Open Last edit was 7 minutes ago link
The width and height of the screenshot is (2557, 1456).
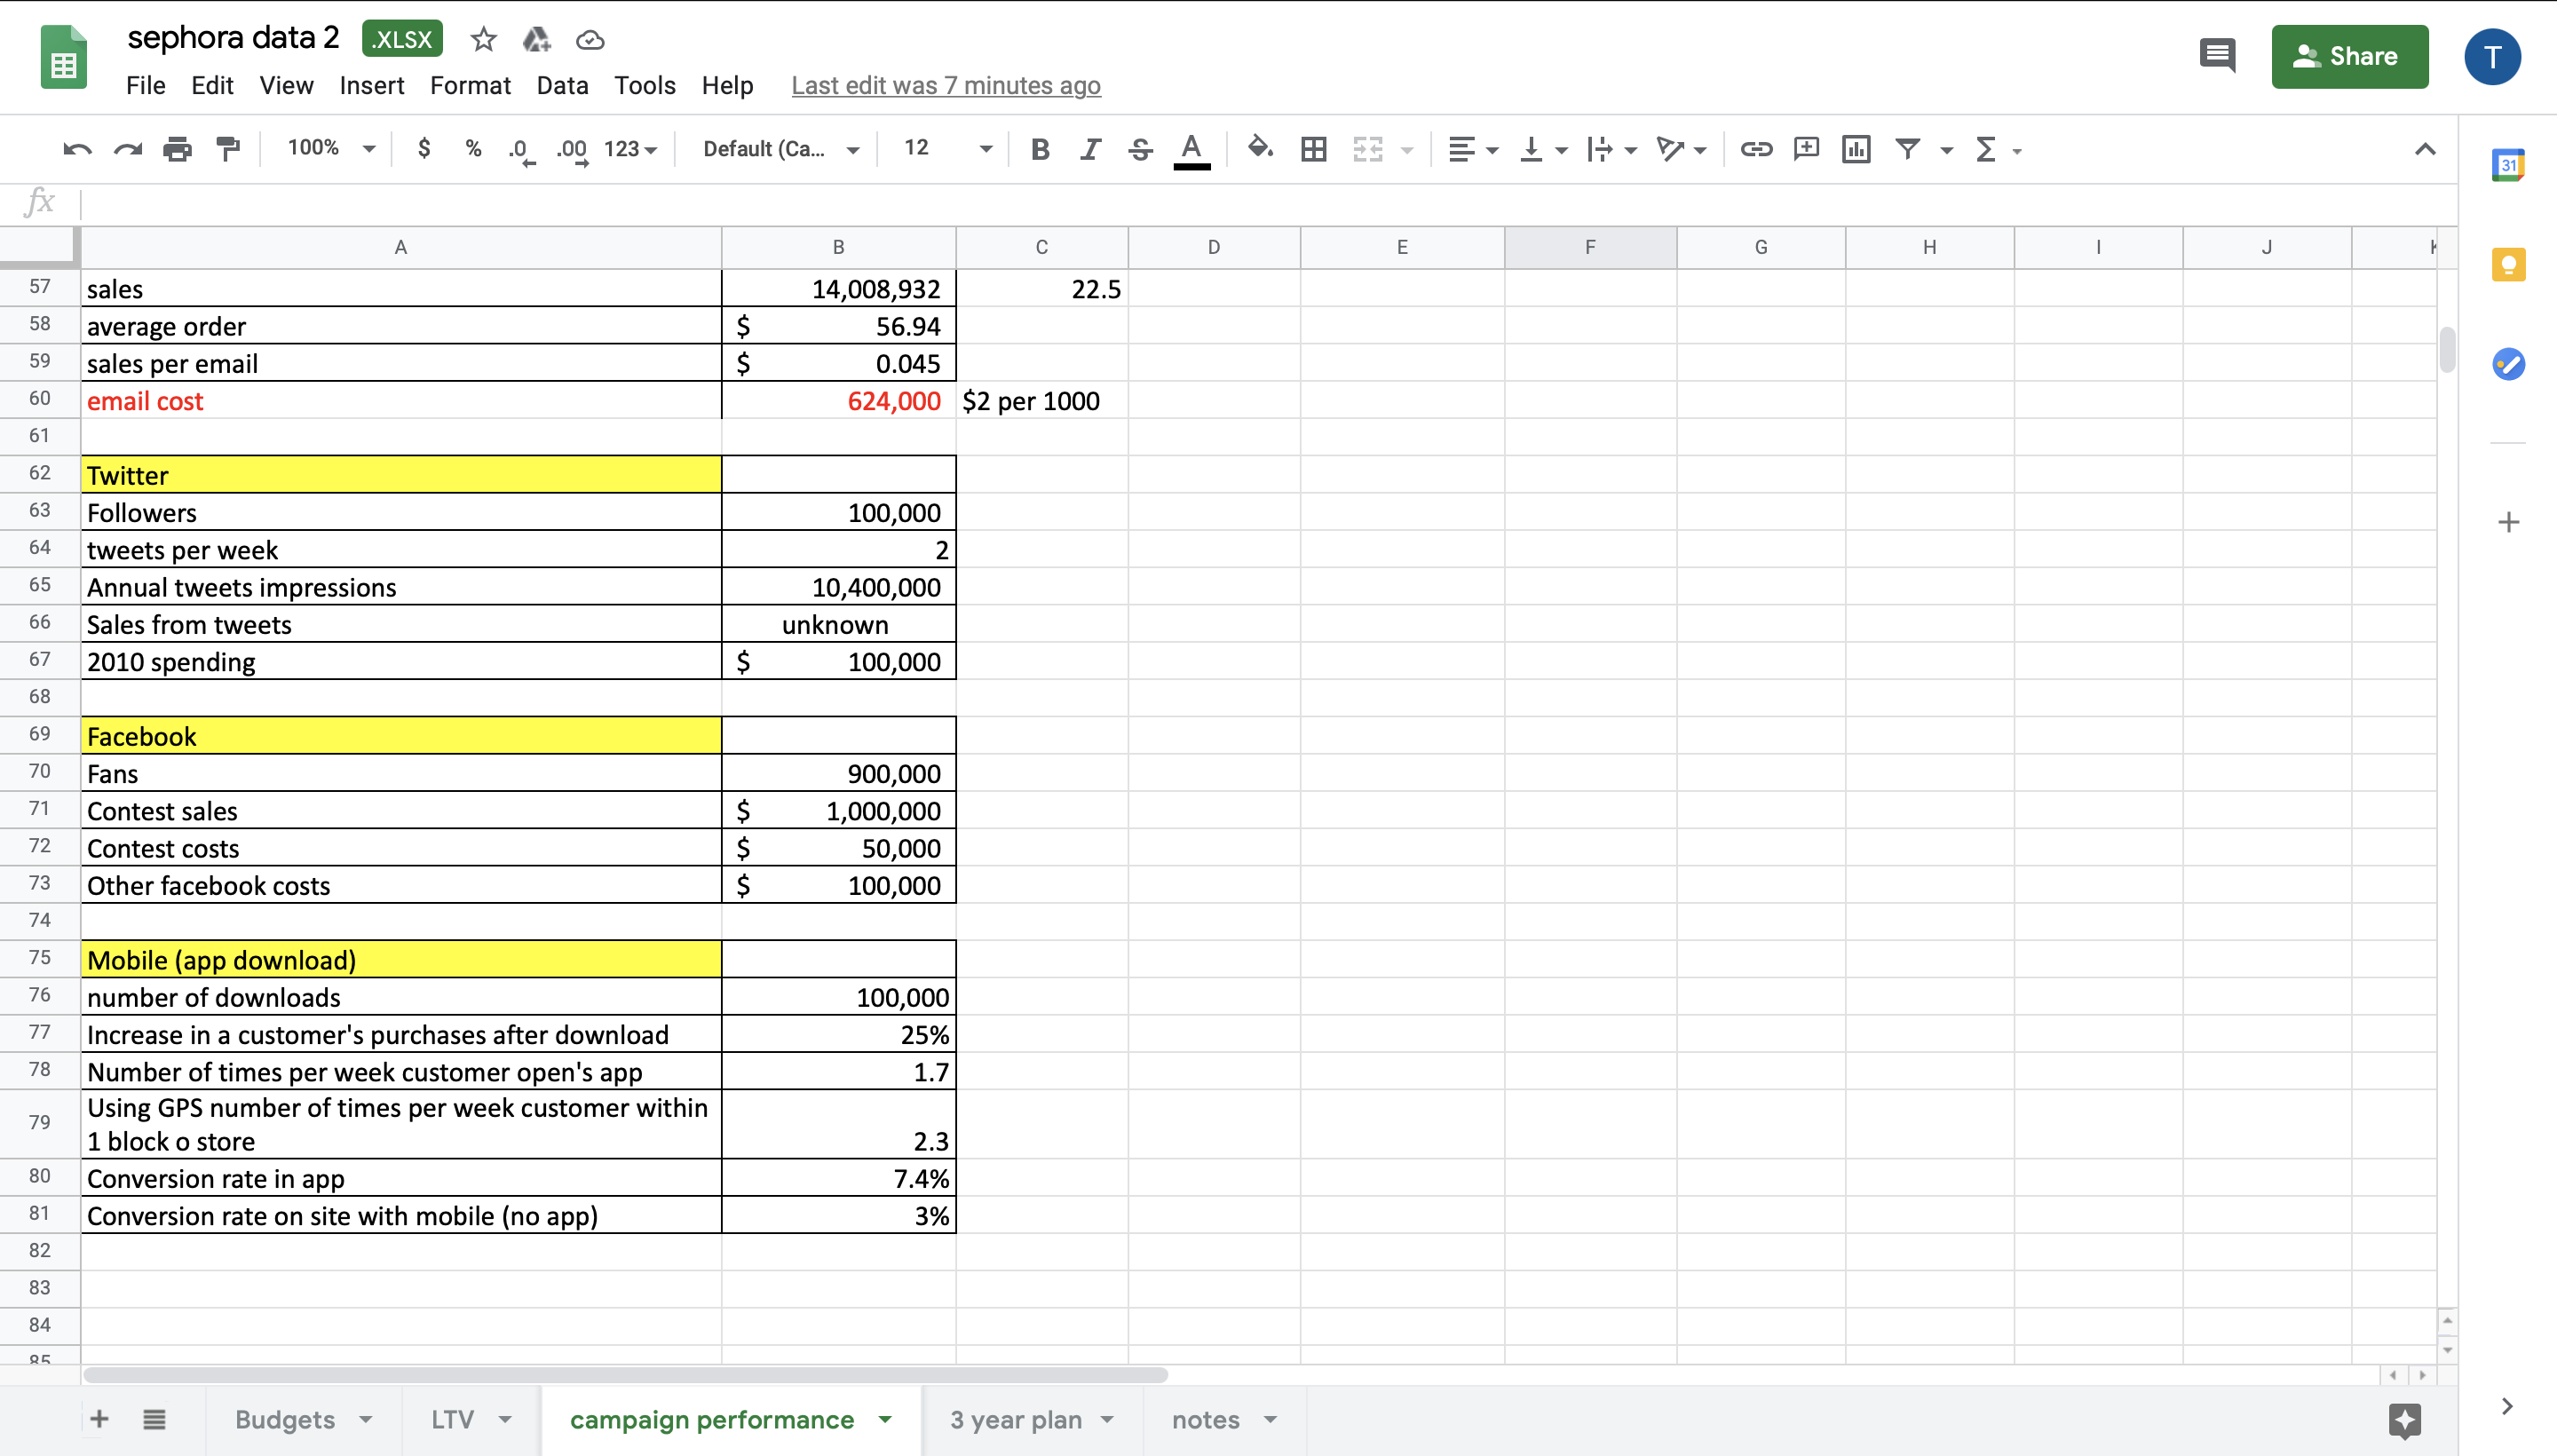[x=944, y=86]
